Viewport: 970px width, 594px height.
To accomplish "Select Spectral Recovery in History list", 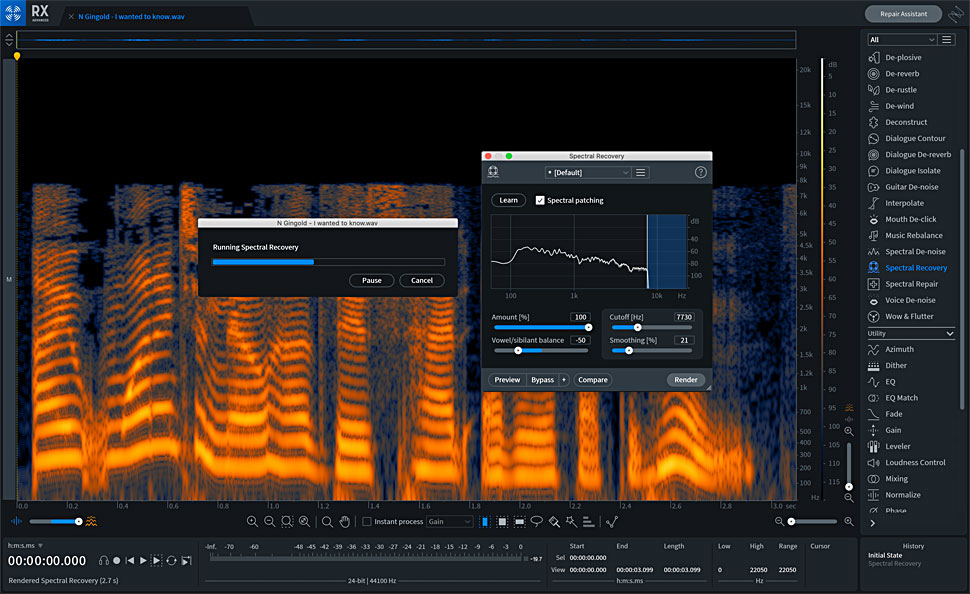I will (895, 564).
